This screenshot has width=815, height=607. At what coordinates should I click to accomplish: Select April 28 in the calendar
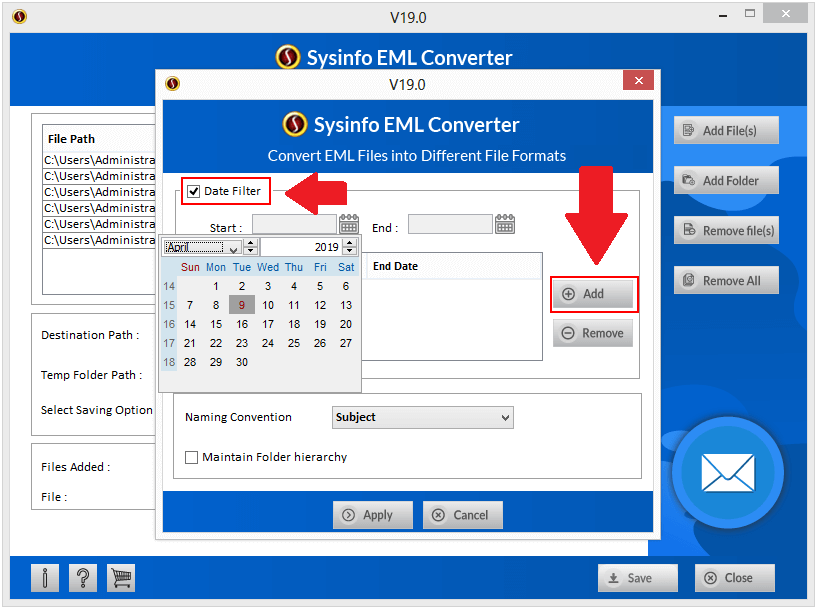190,362
